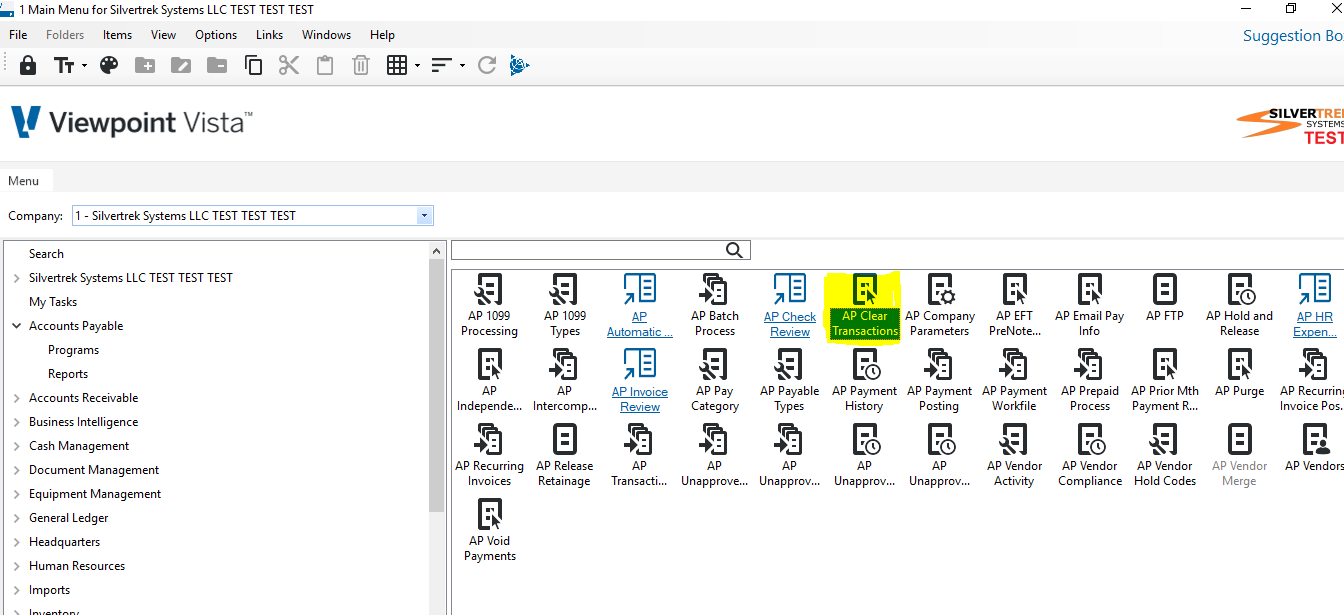Open the AP HR Expense link
This screenshot has width=1344, height=615.
[x=1314, y=305]
